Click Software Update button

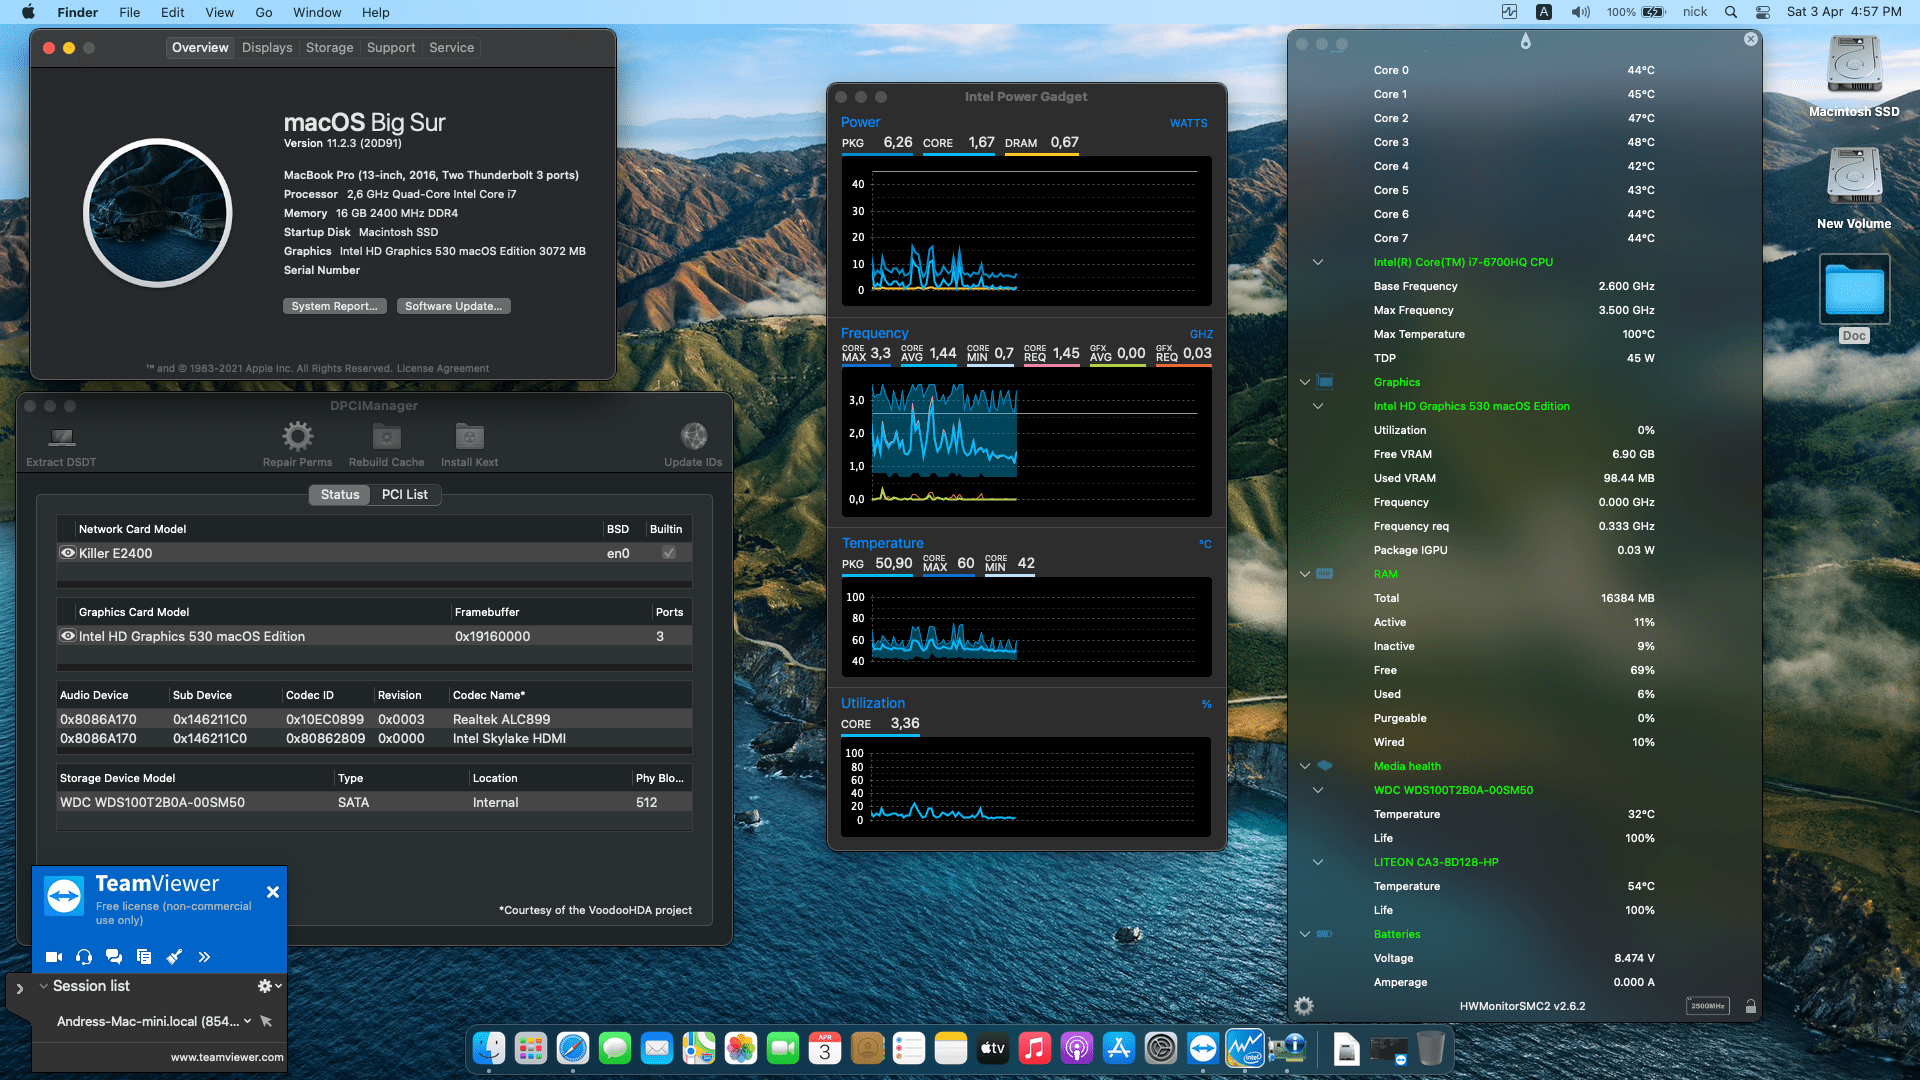pyautogui.click(x=453, y=306)
